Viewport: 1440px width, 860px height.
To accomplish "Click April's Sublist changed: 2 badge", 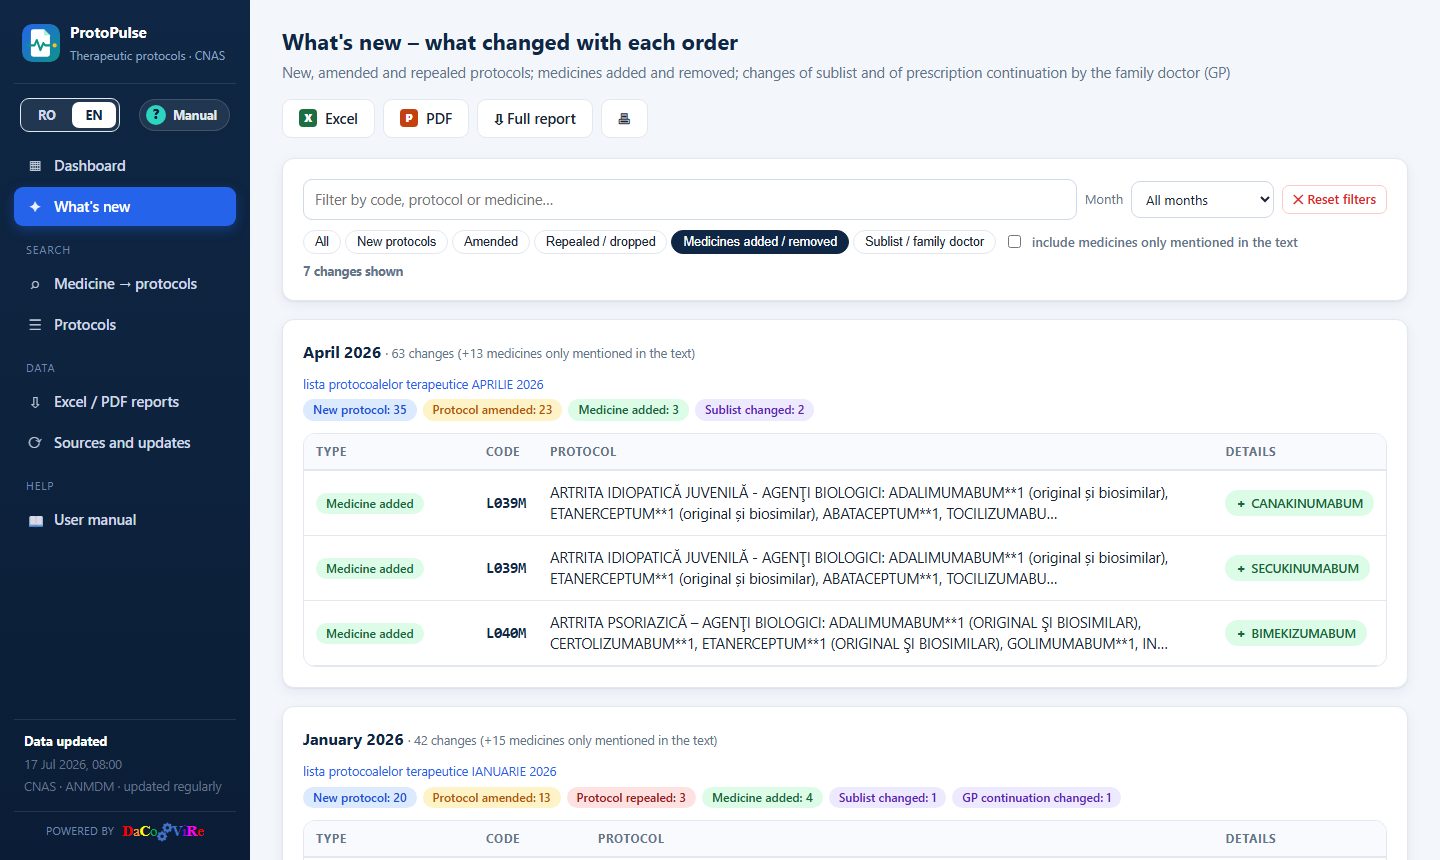I will [754, 410].
